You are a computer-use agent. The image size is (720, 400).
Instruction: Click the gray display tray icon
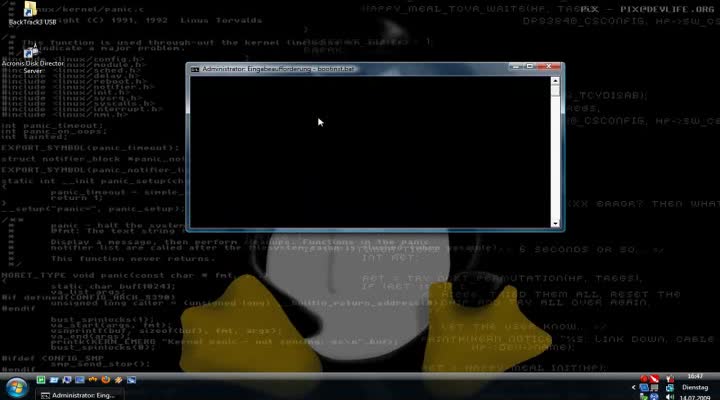tap(654, 388)
